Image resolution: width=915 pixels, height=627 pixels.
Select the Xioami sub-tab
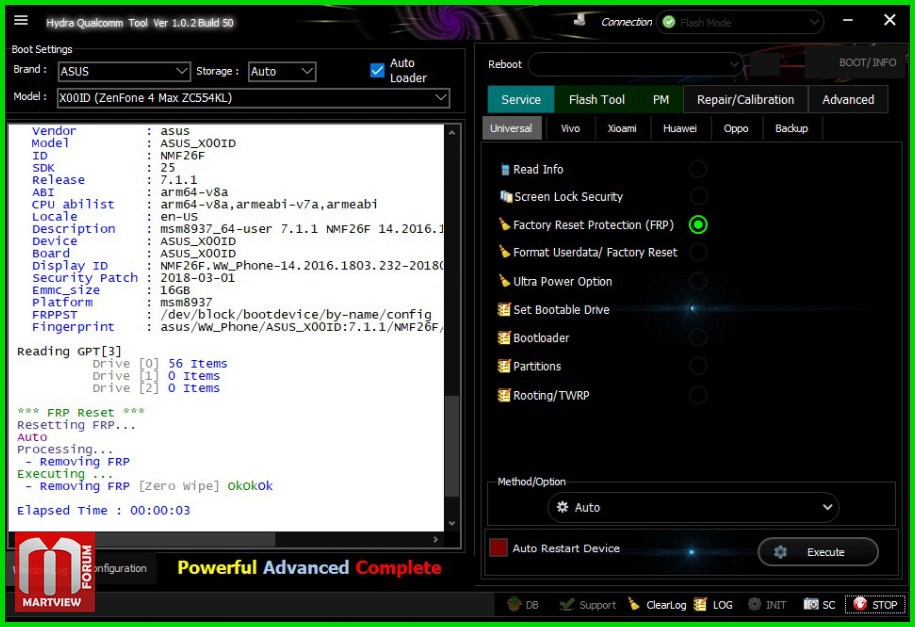click(x=622, y=128)
